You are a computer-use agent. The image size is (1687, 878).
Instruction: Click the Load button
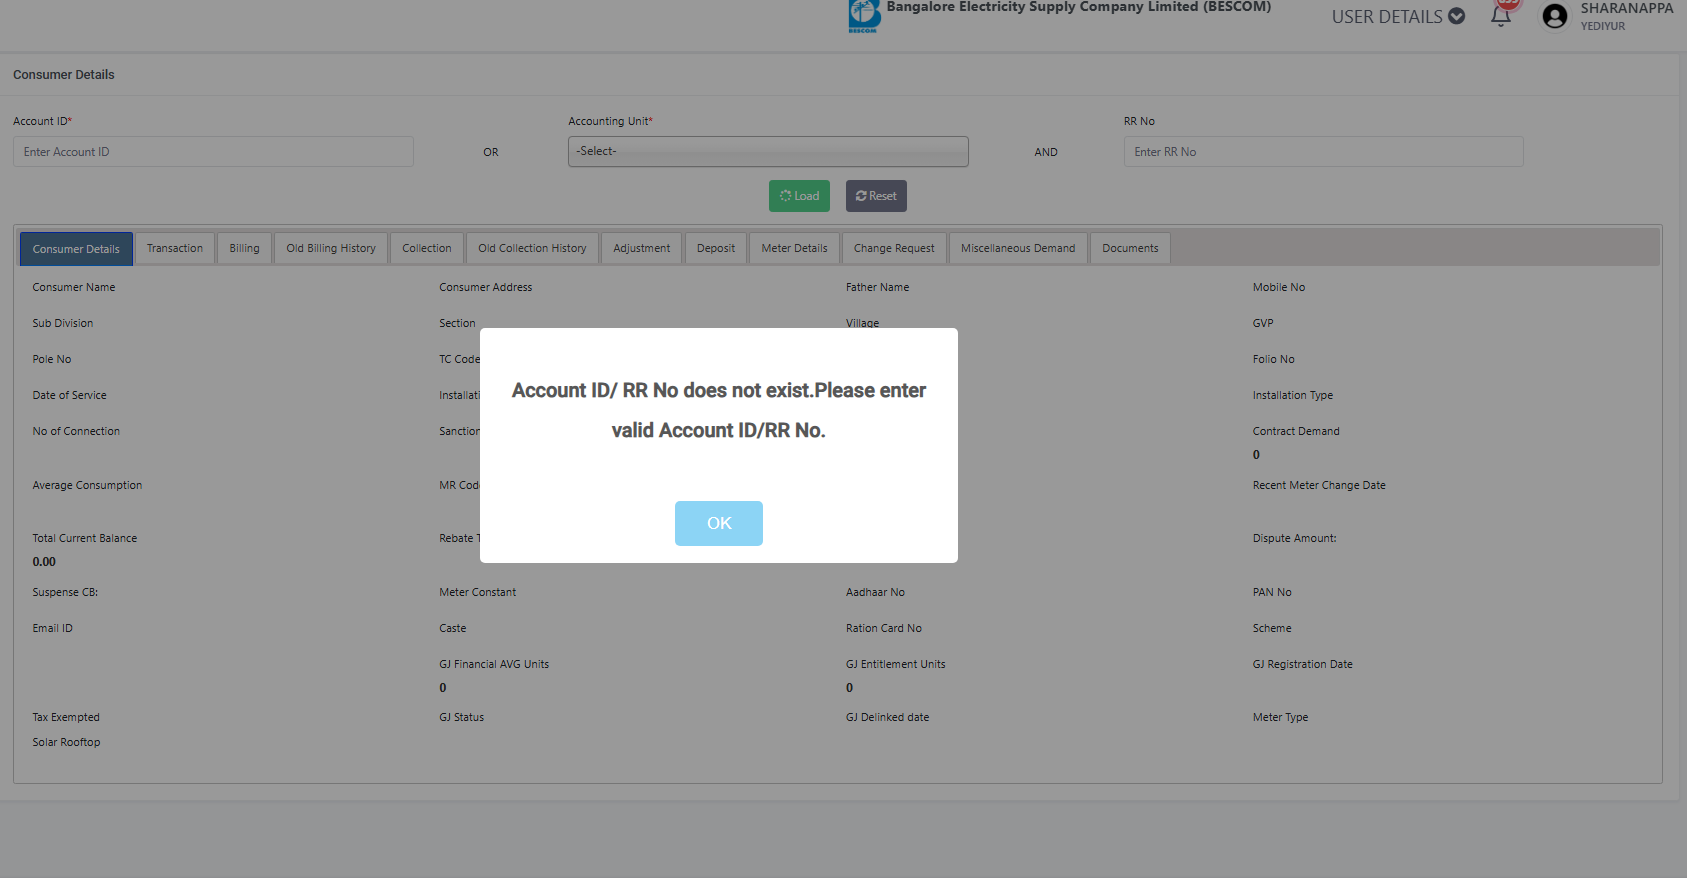pyautogui.click(x=799, y=196)
